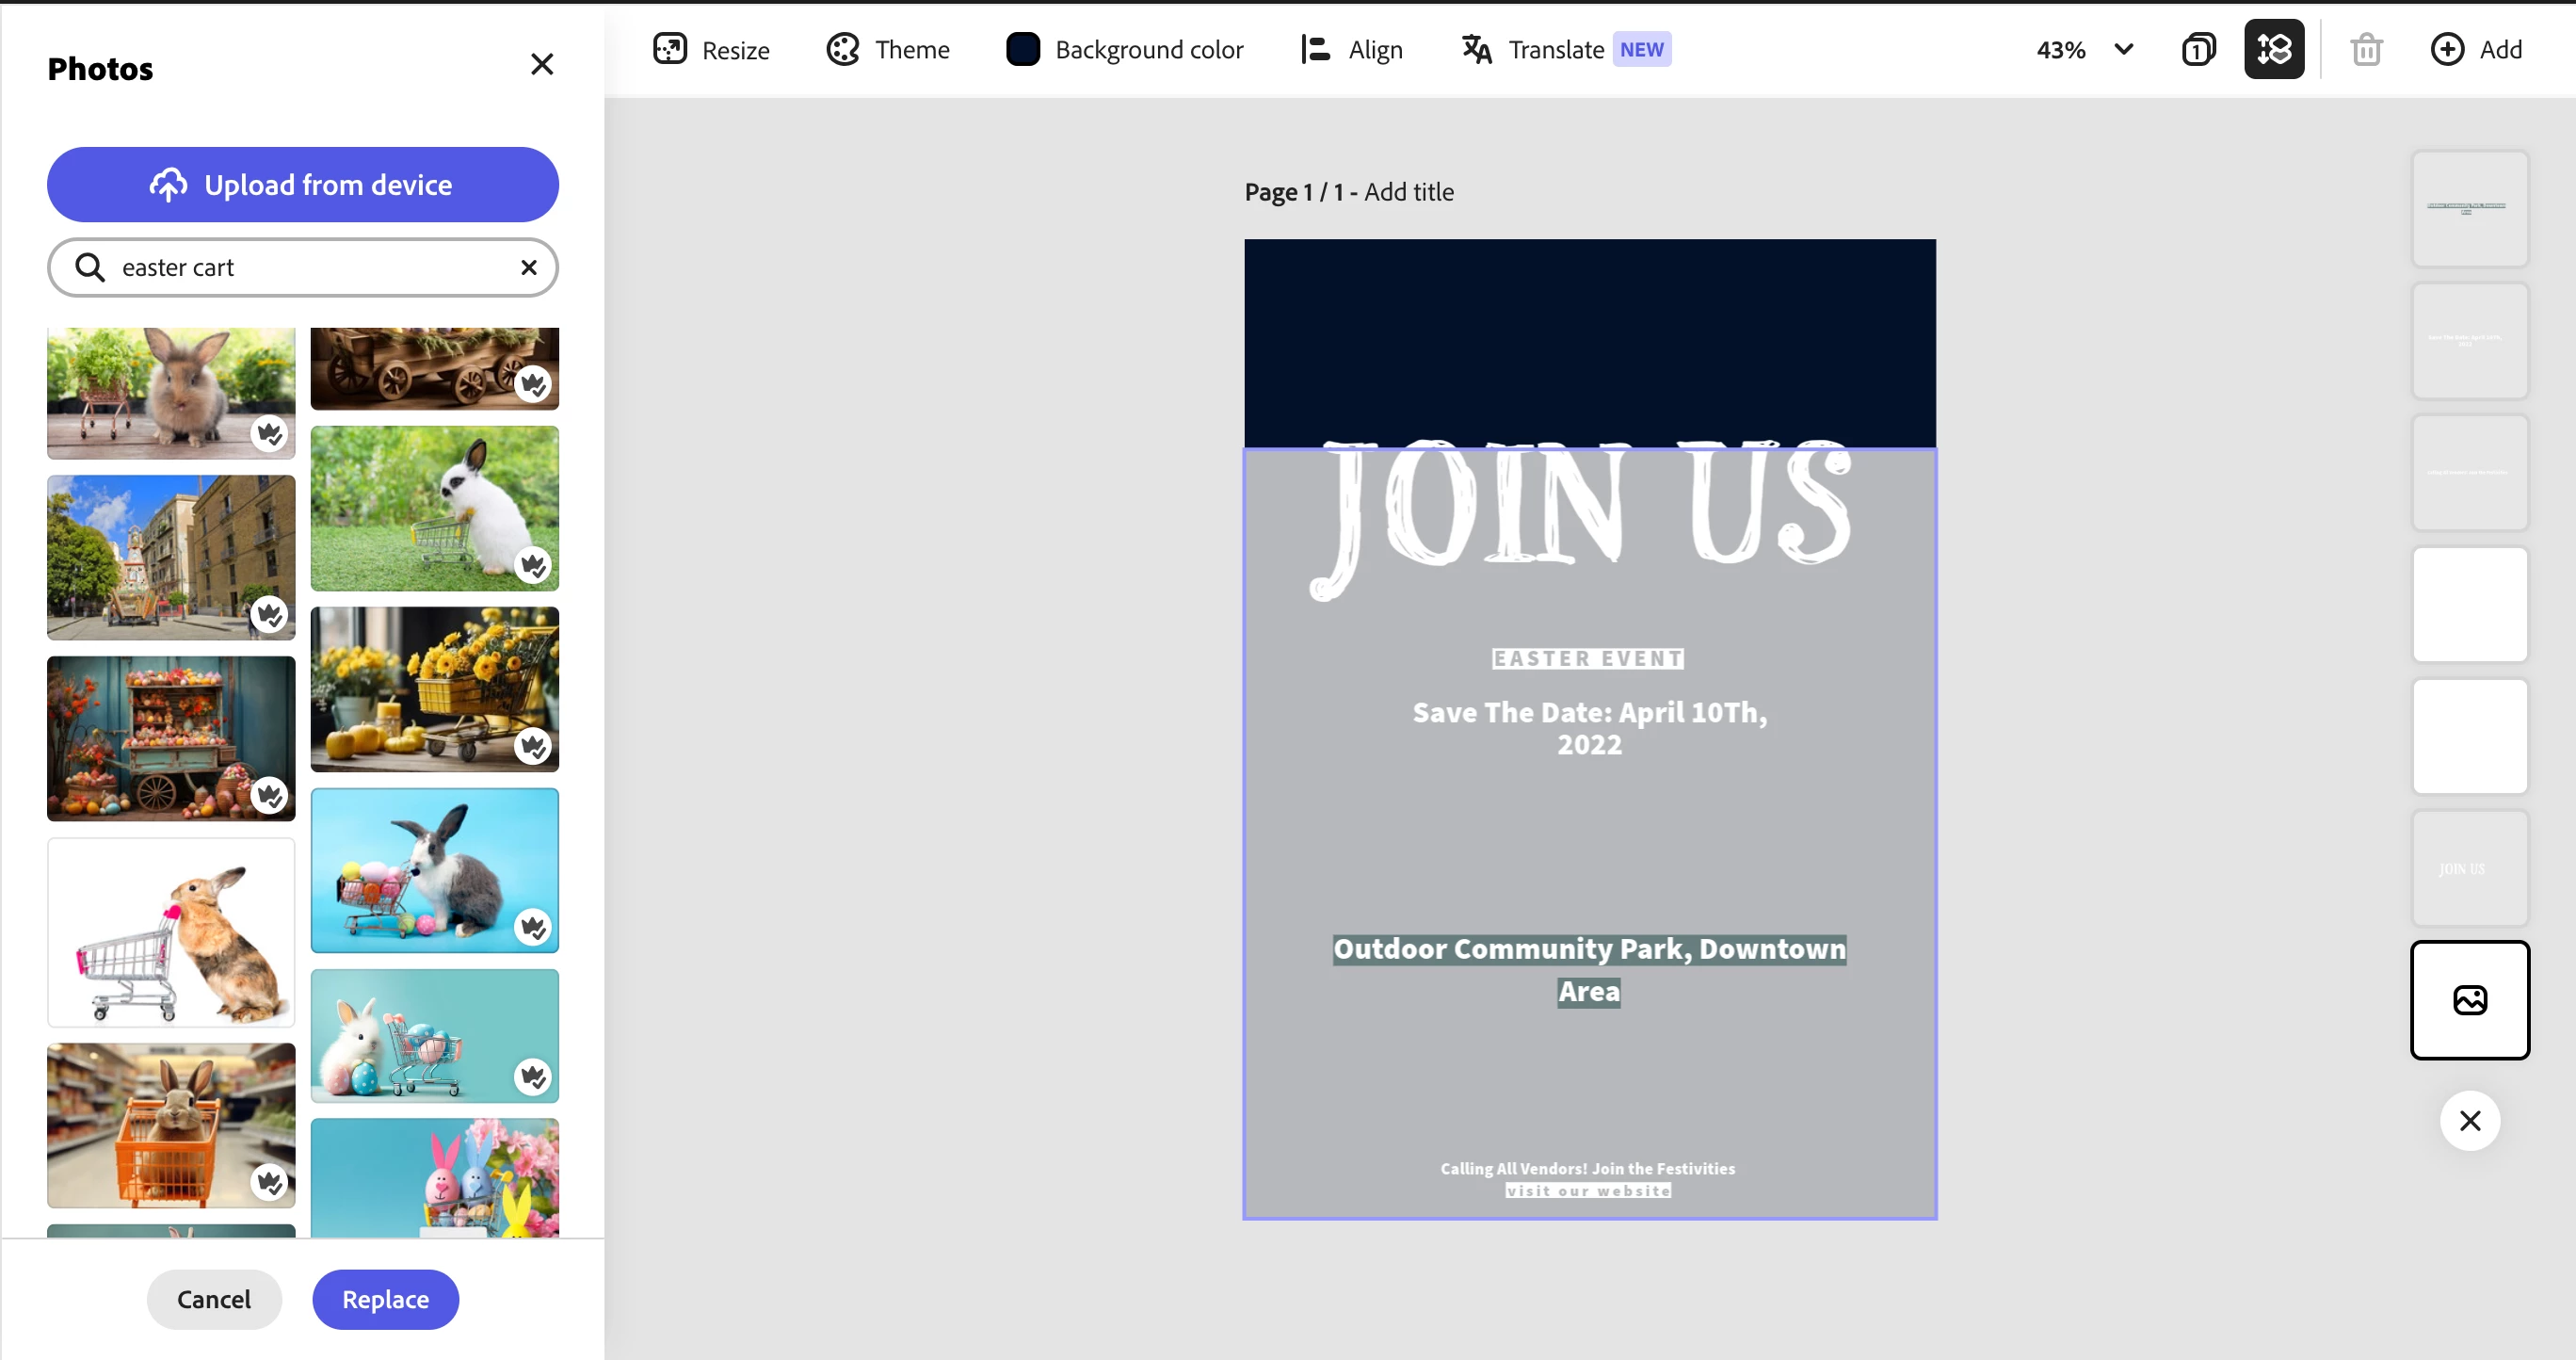Screen dimensions: 2576x1360
Task: Select the JOIN US layer thumbnail
Action: 2469,868
